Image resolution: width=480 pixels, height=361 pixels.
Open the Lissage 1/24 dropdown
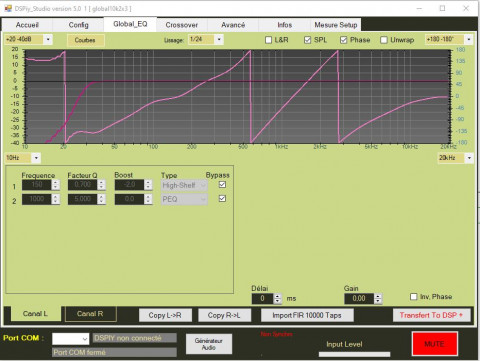pos(206,40)
